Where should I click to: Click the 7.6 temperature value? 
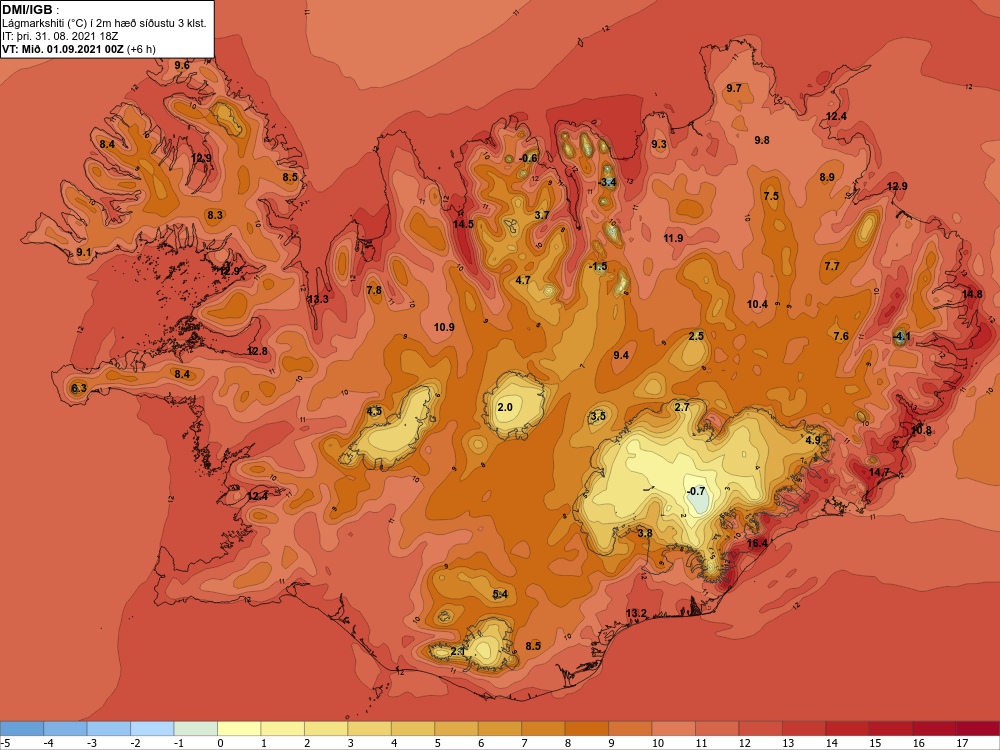click(841, 335)
